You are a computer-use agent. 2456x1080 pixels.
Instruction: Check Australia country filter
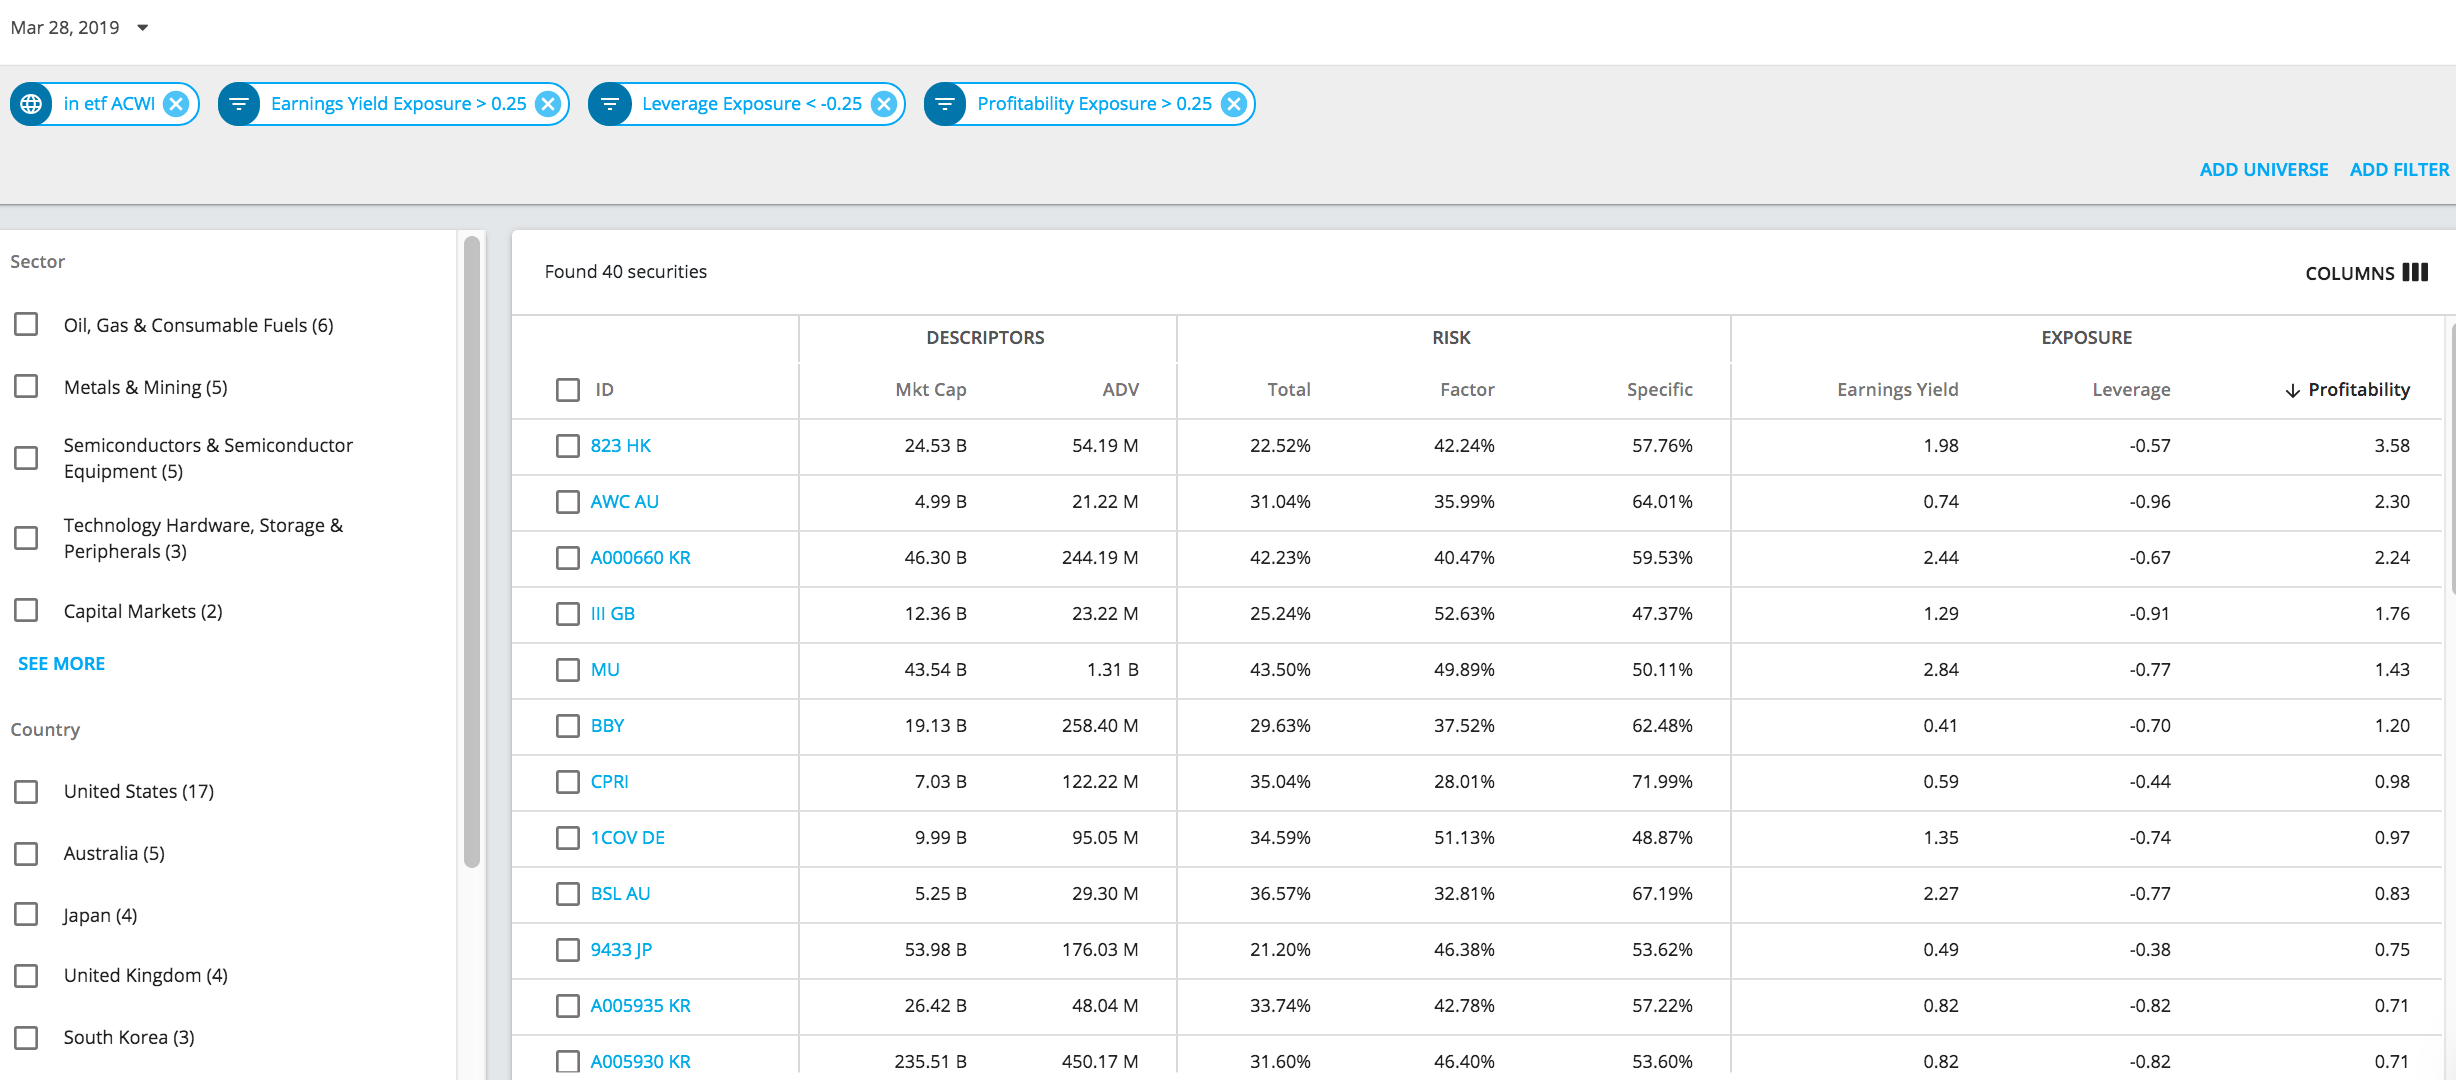click(26, 854)
